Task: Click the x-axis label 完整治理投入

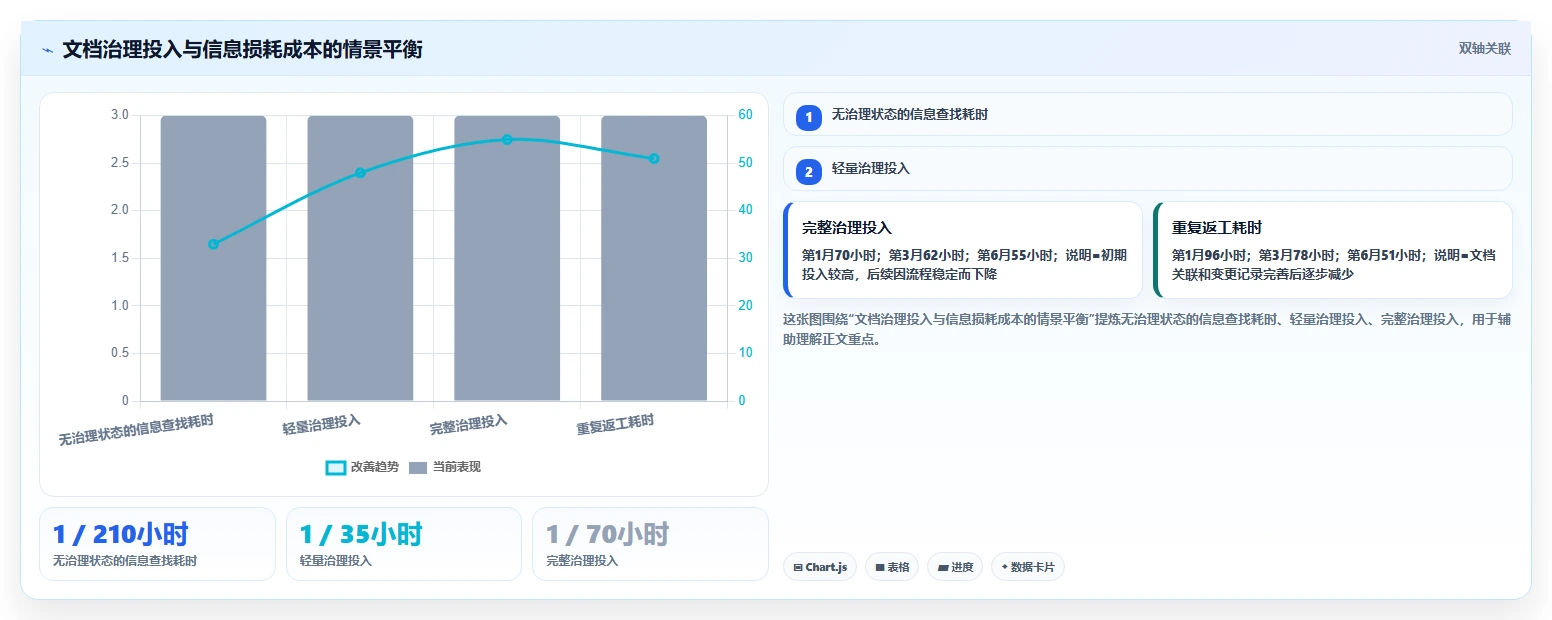Action: (469, 424)
